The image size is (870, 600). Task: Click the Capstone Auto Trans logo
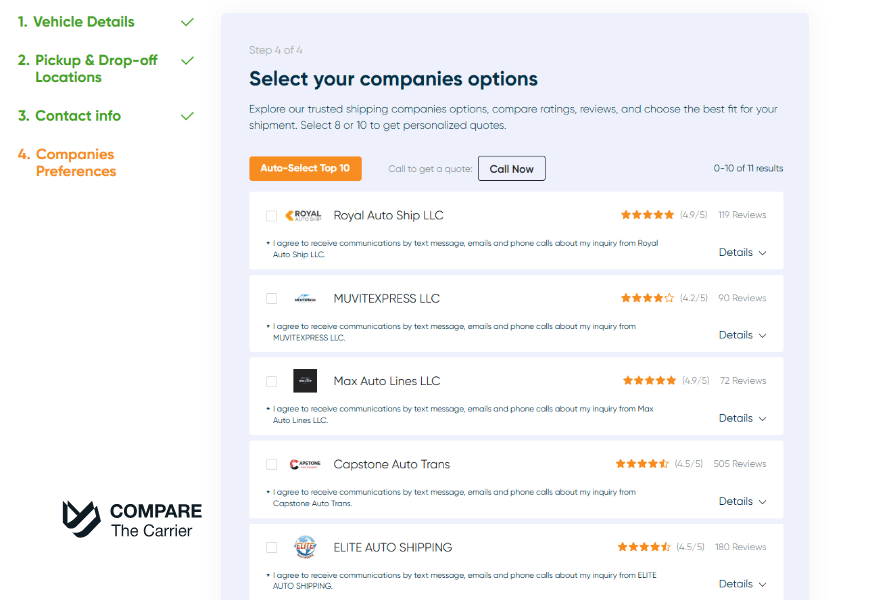pos(304,464)
